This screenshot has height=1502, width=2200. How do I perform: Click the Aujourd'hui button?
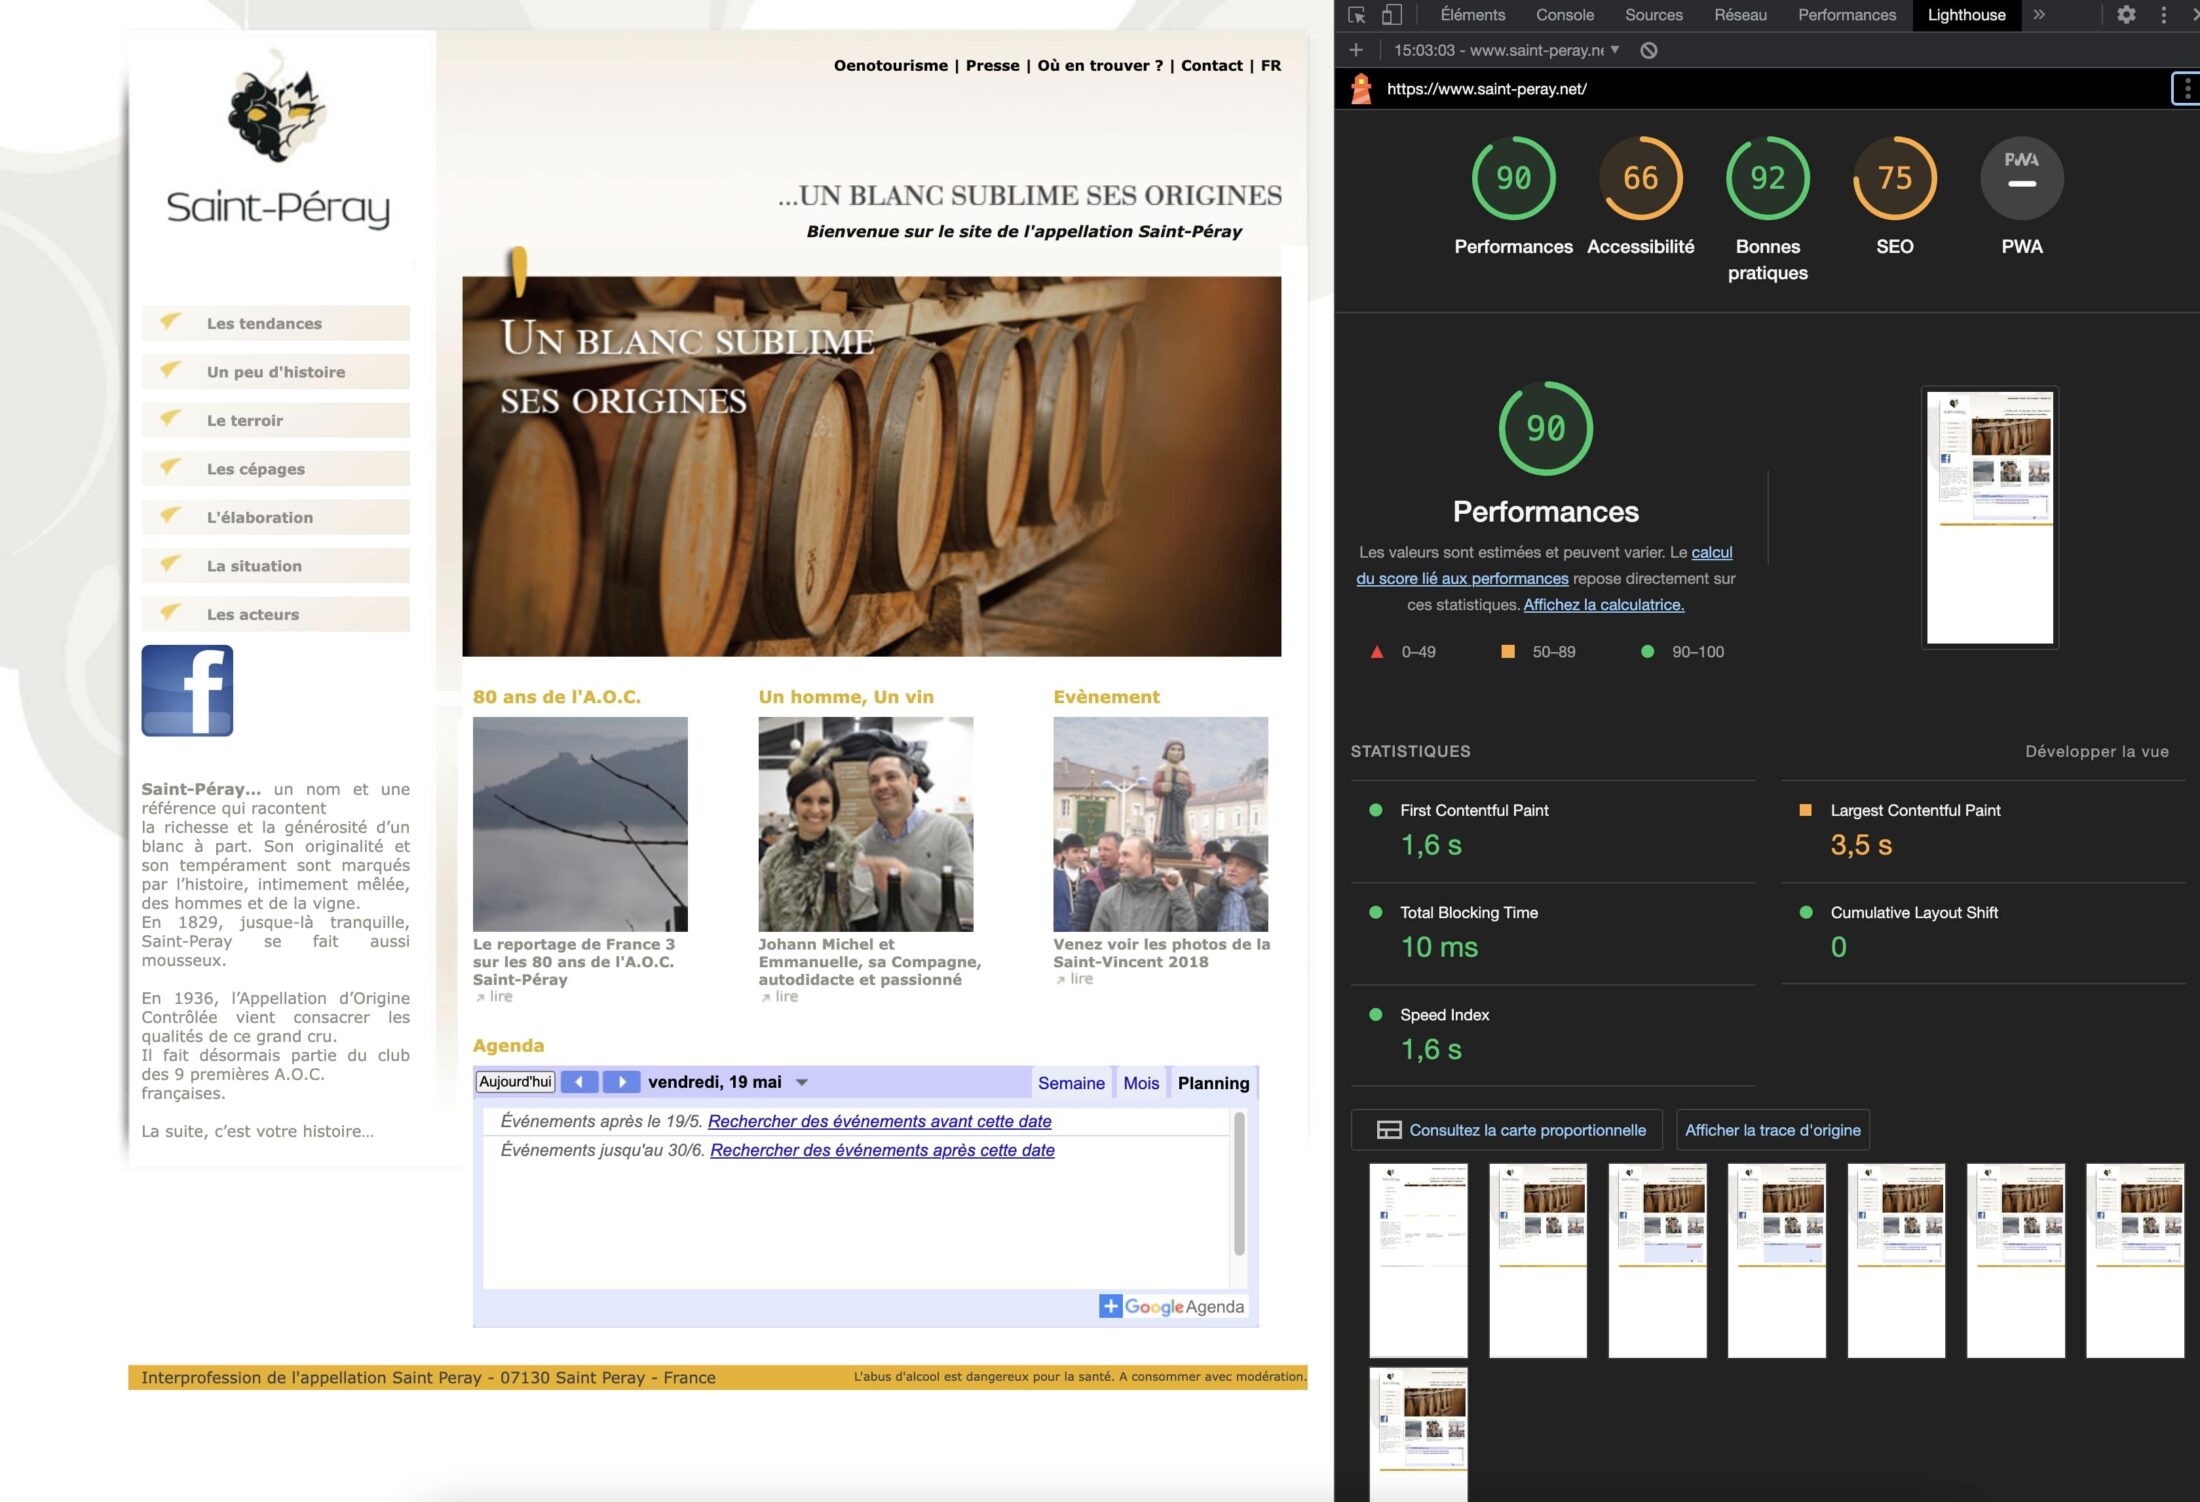click(515, 1082)
